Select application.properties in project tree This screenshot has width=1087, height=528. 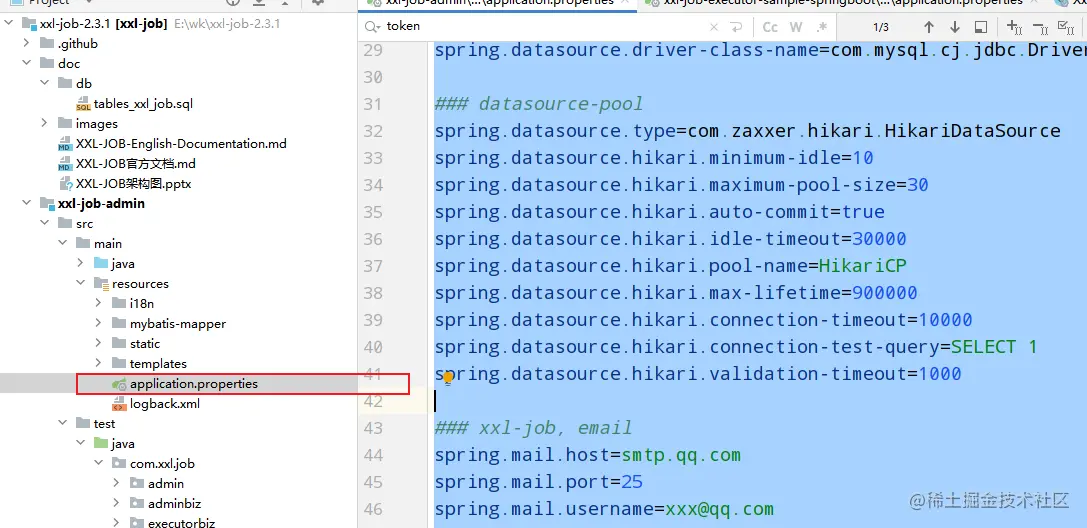(x=193, y=383)
